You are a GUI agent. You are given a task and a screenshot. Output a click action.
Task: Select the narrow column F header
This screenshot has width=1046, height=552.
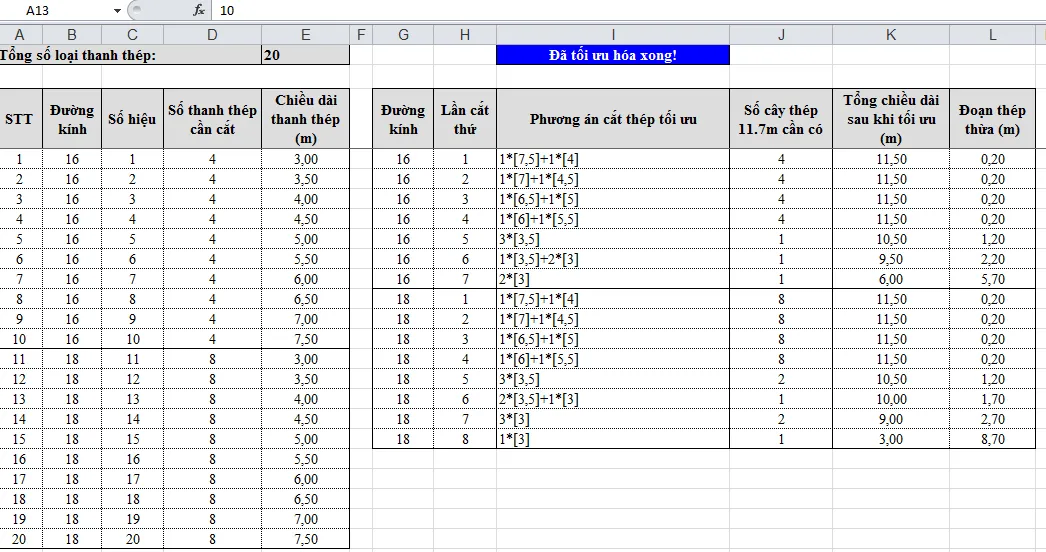coord(361,35)
